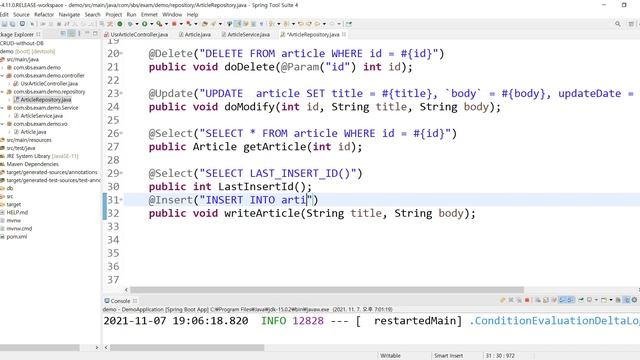Viewport: 640px width, 360px height.
Task: Click the Save All toolbar icon
Action: (12, 24)
